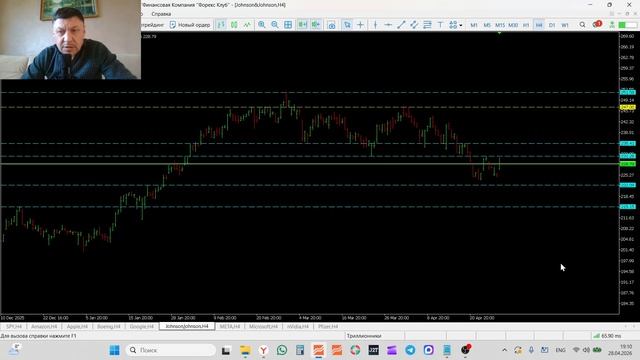Switch to the META,H4 chart tab
Screen dimensions: 640x360
[230, 327]
